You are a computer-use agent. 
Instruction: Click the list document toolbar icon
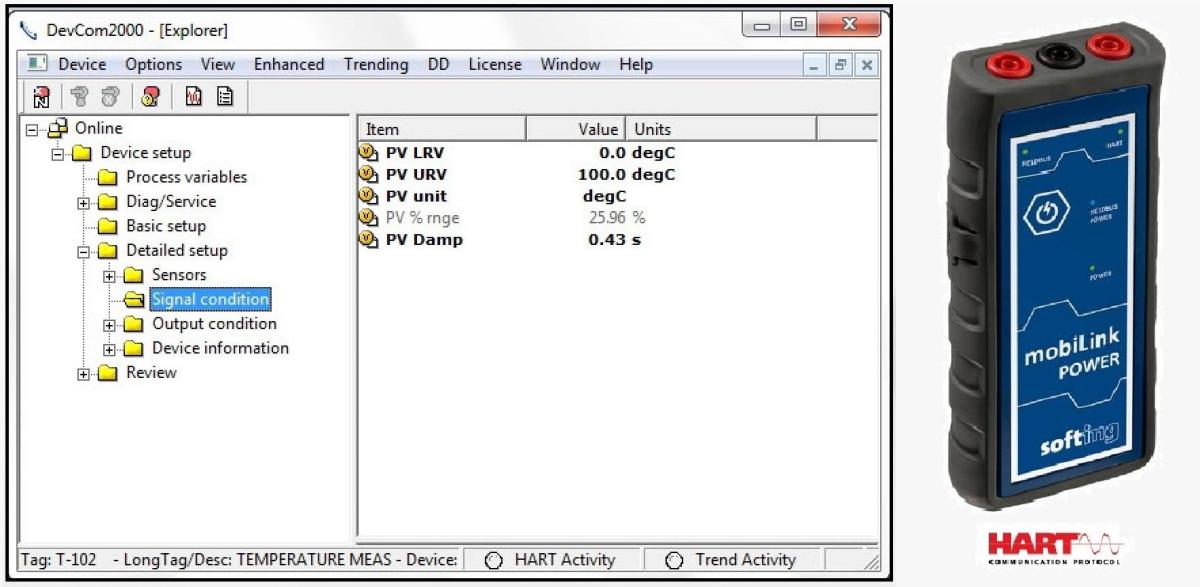coord(226,98)
